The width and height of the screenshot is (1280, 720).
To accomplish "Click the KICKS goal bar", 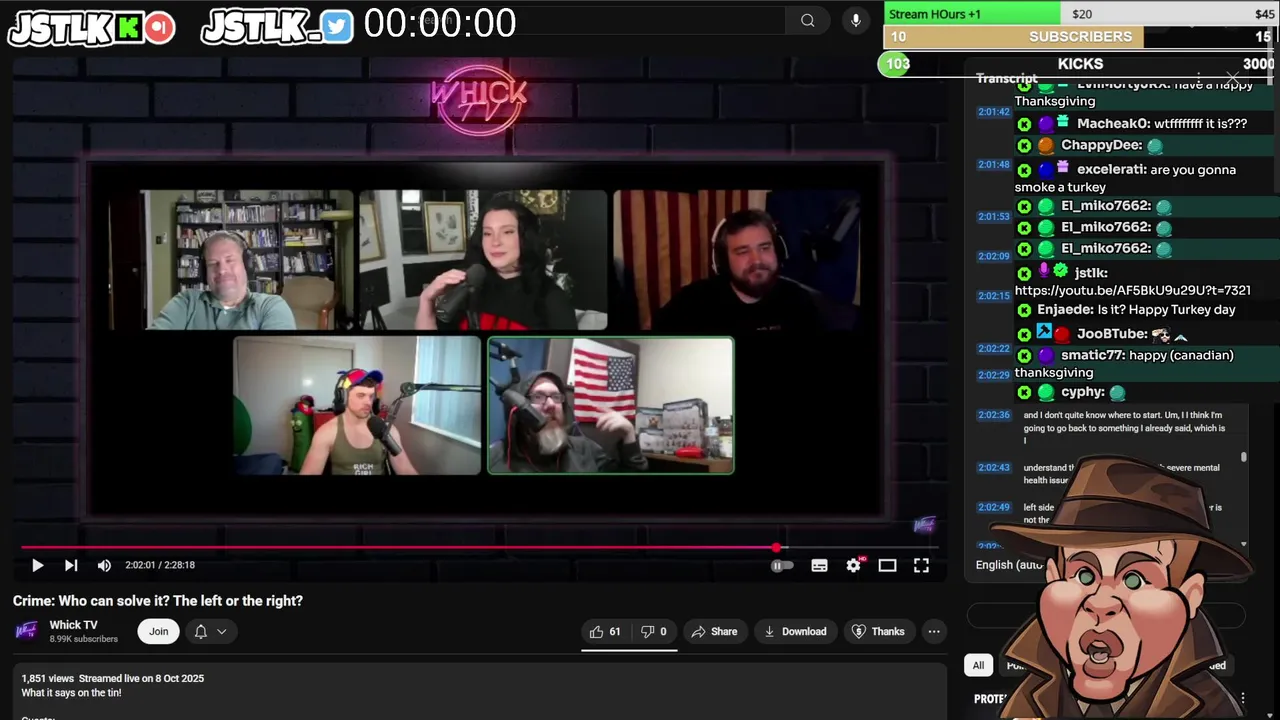I will tap(1078, 64).
